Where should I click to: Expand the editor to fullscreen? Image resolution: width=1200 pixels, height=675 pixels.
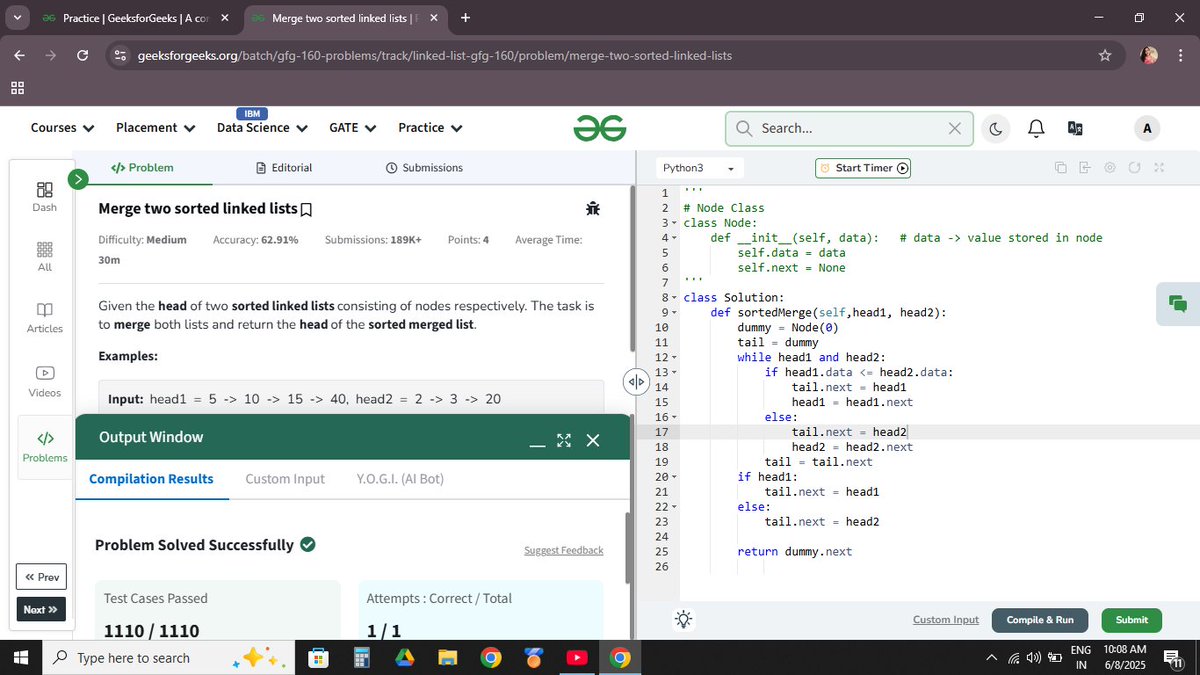(x=1158, y=167)
